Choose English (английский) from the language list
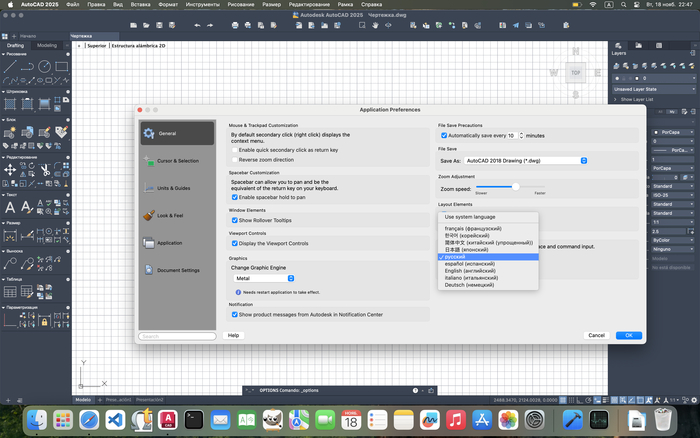Image resolution: width=700 pixels, height=438 pixels. [x=472, y=271]
